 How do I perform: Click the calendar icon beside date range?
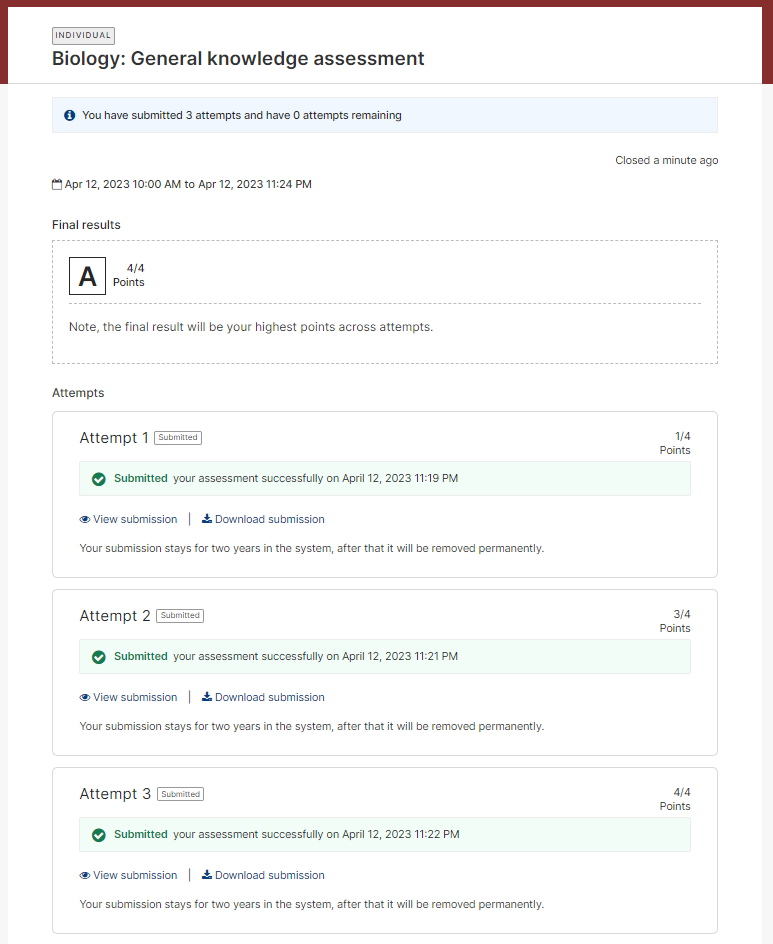point(57,184)
